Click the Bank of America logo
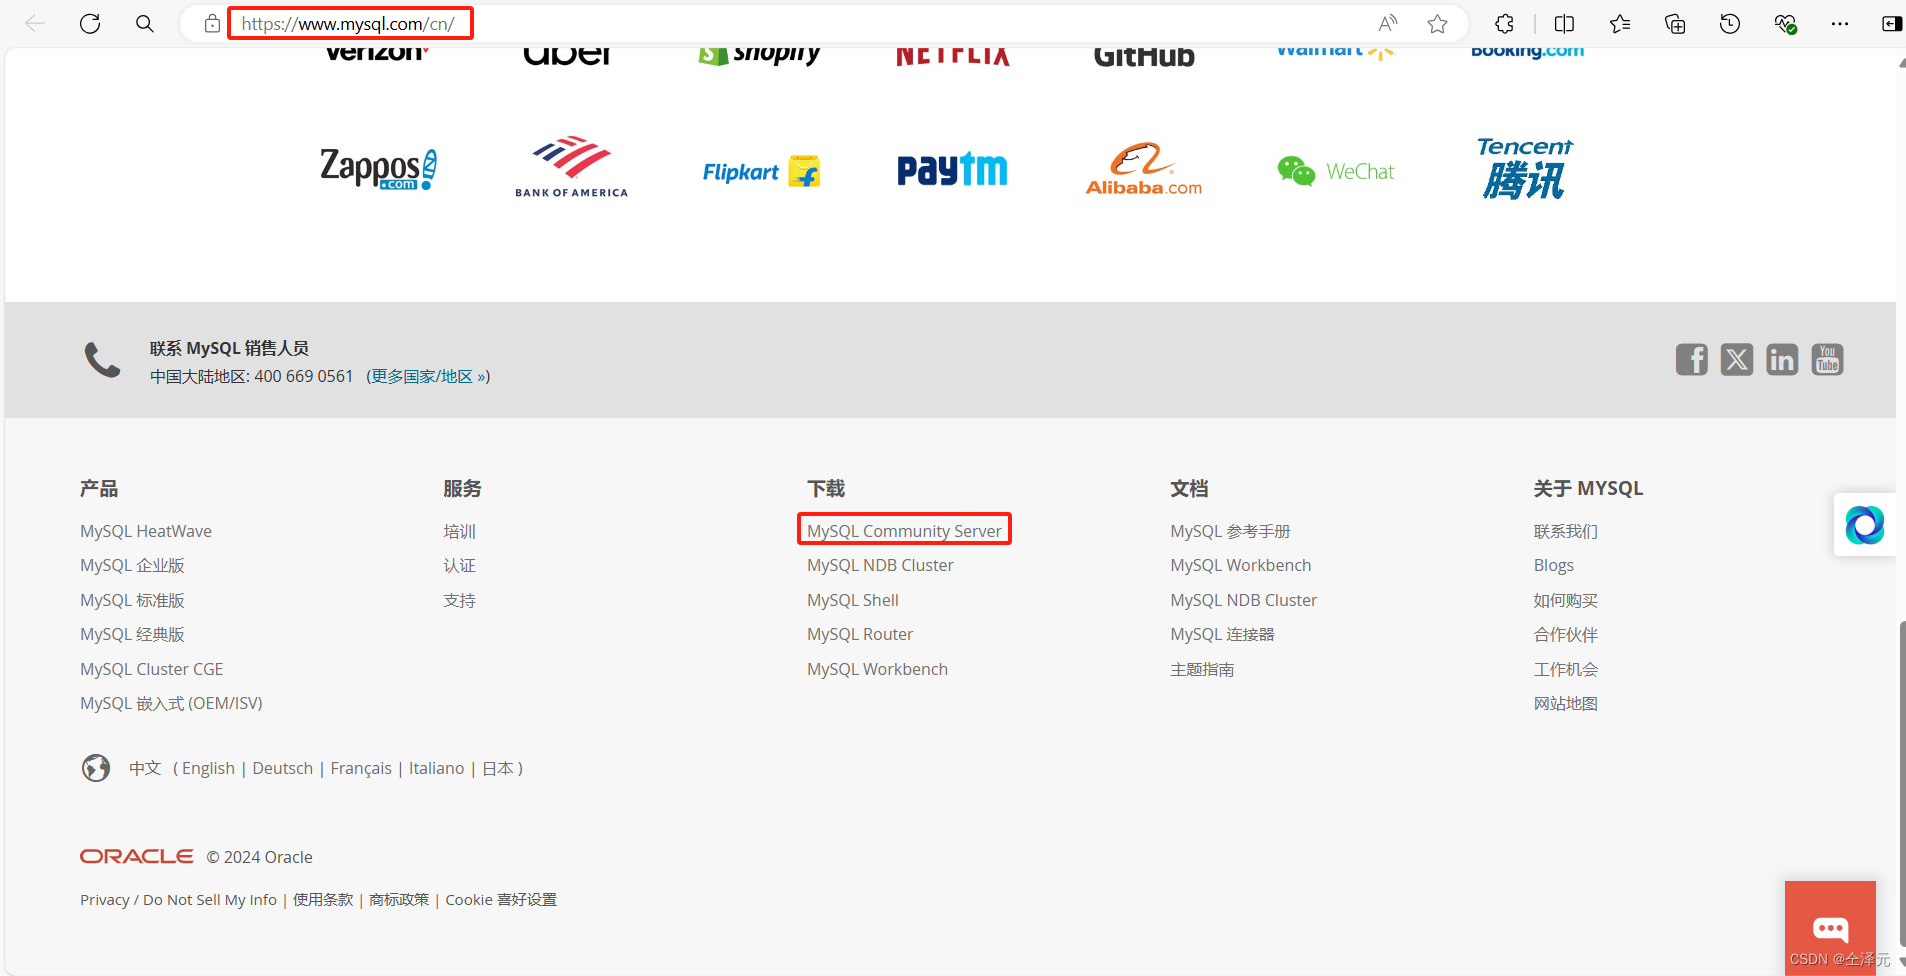Viewport: 1906px width, 976px height. [571, 167]
